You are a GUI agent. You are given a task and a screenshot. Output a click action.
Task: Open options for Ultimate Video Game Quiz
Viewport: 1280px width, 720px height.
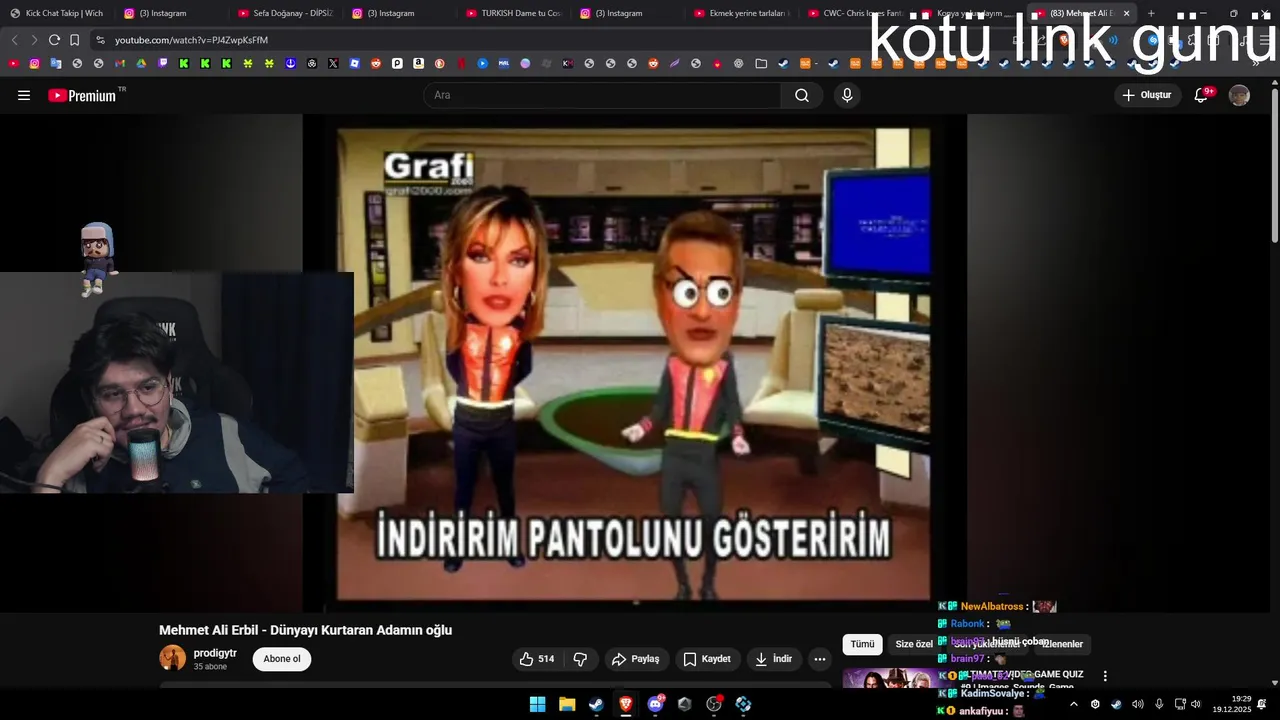tap(1105, 676)
